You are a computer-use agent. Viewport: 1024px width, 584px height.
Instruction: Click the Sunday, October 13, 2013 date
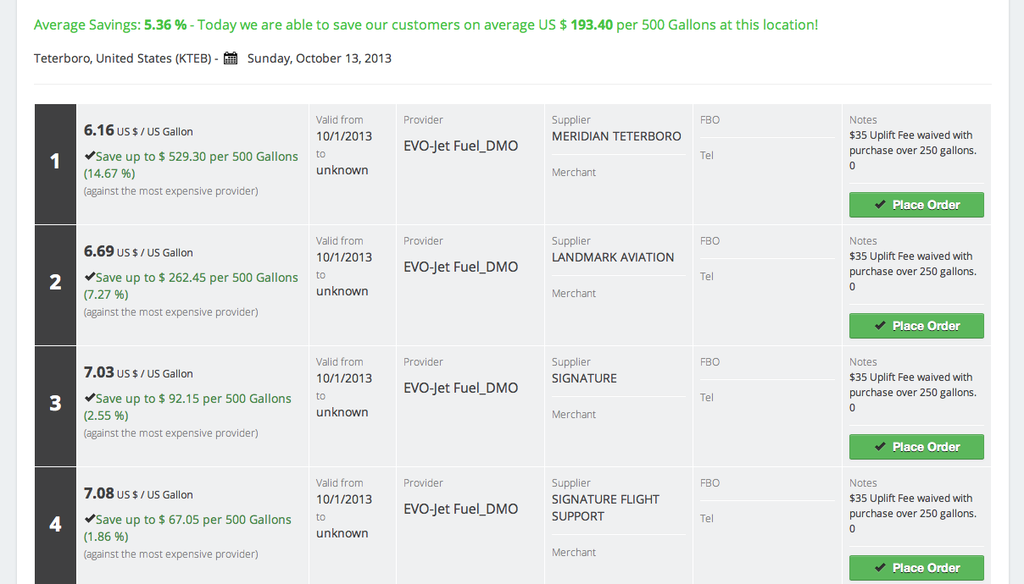pyautogui.click(x=319, y=58)
